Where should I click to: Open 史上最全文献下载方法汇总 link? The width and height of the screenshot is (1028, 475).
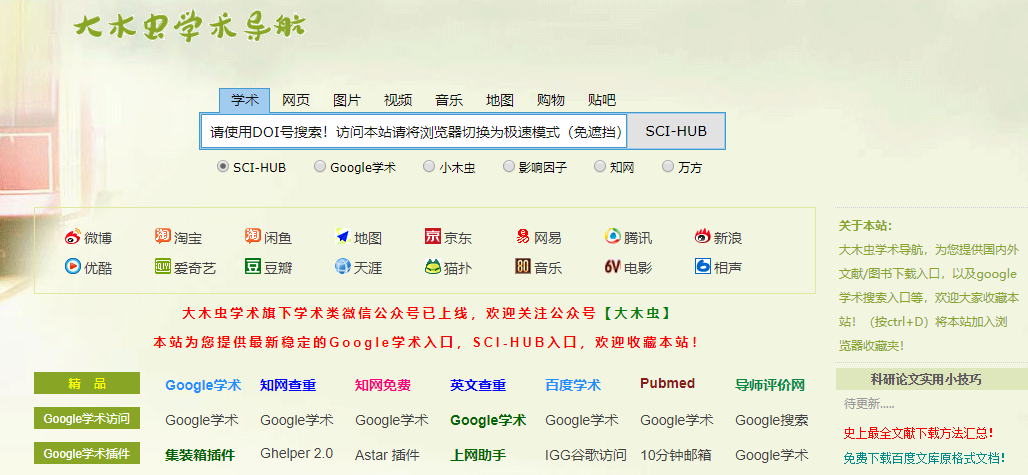pyautogui.click(x=919, y=433)
